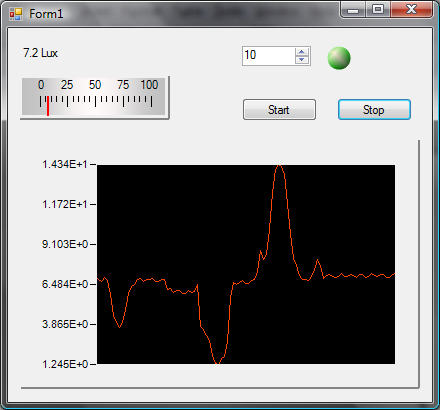Maximize the Form1 window
Image resolution: width=440 pixels, height=410 pixels.
click(378, 9)
